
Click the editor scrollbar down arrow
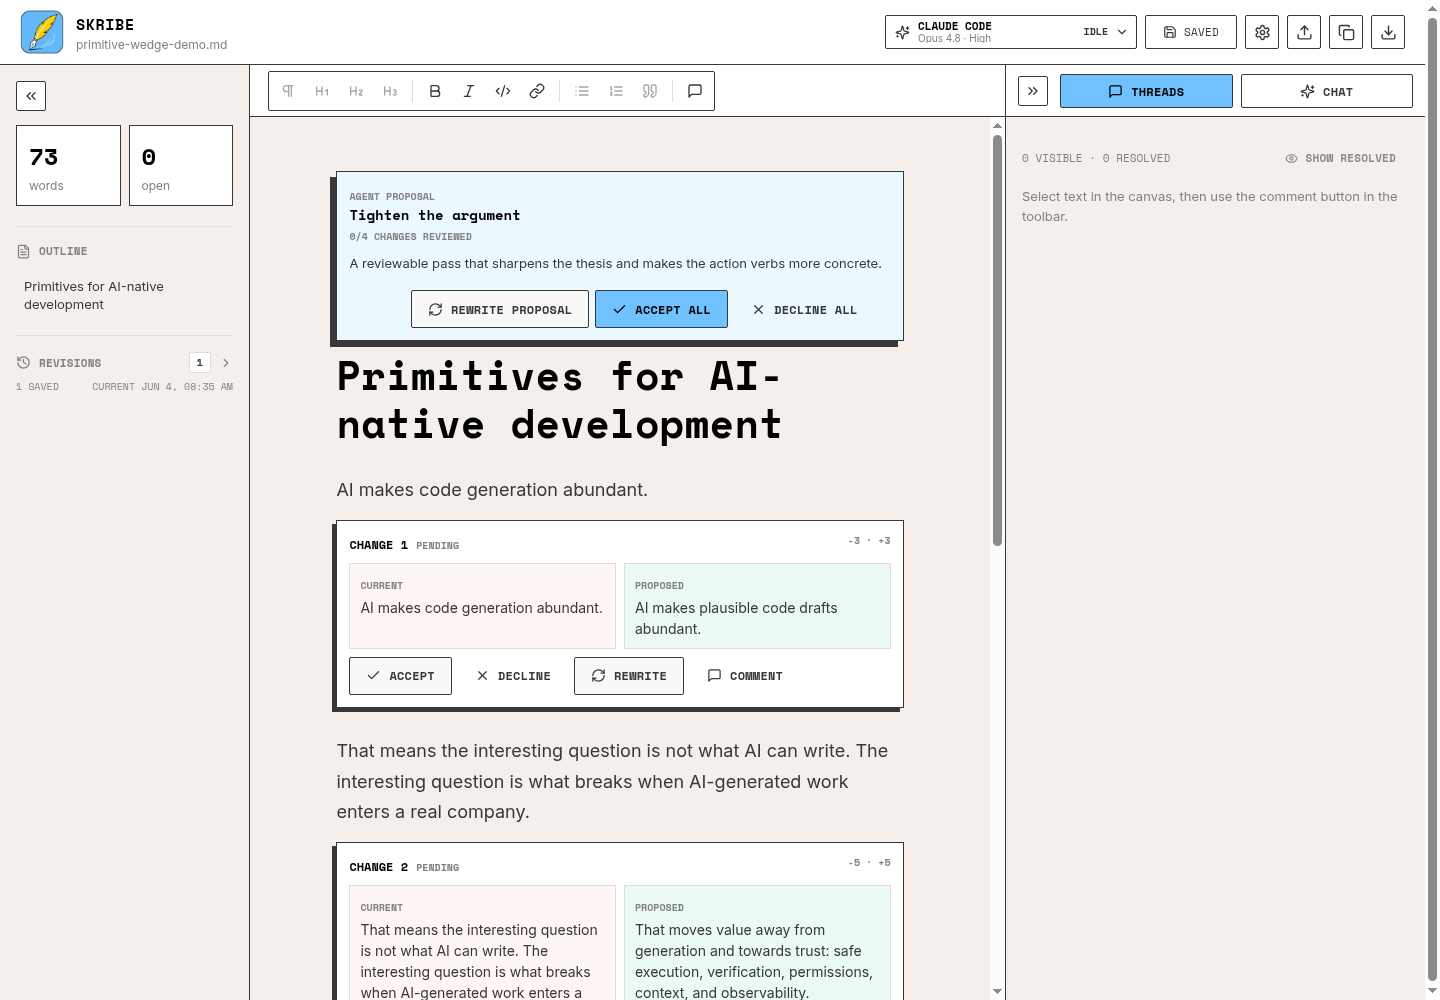[997, 991]
